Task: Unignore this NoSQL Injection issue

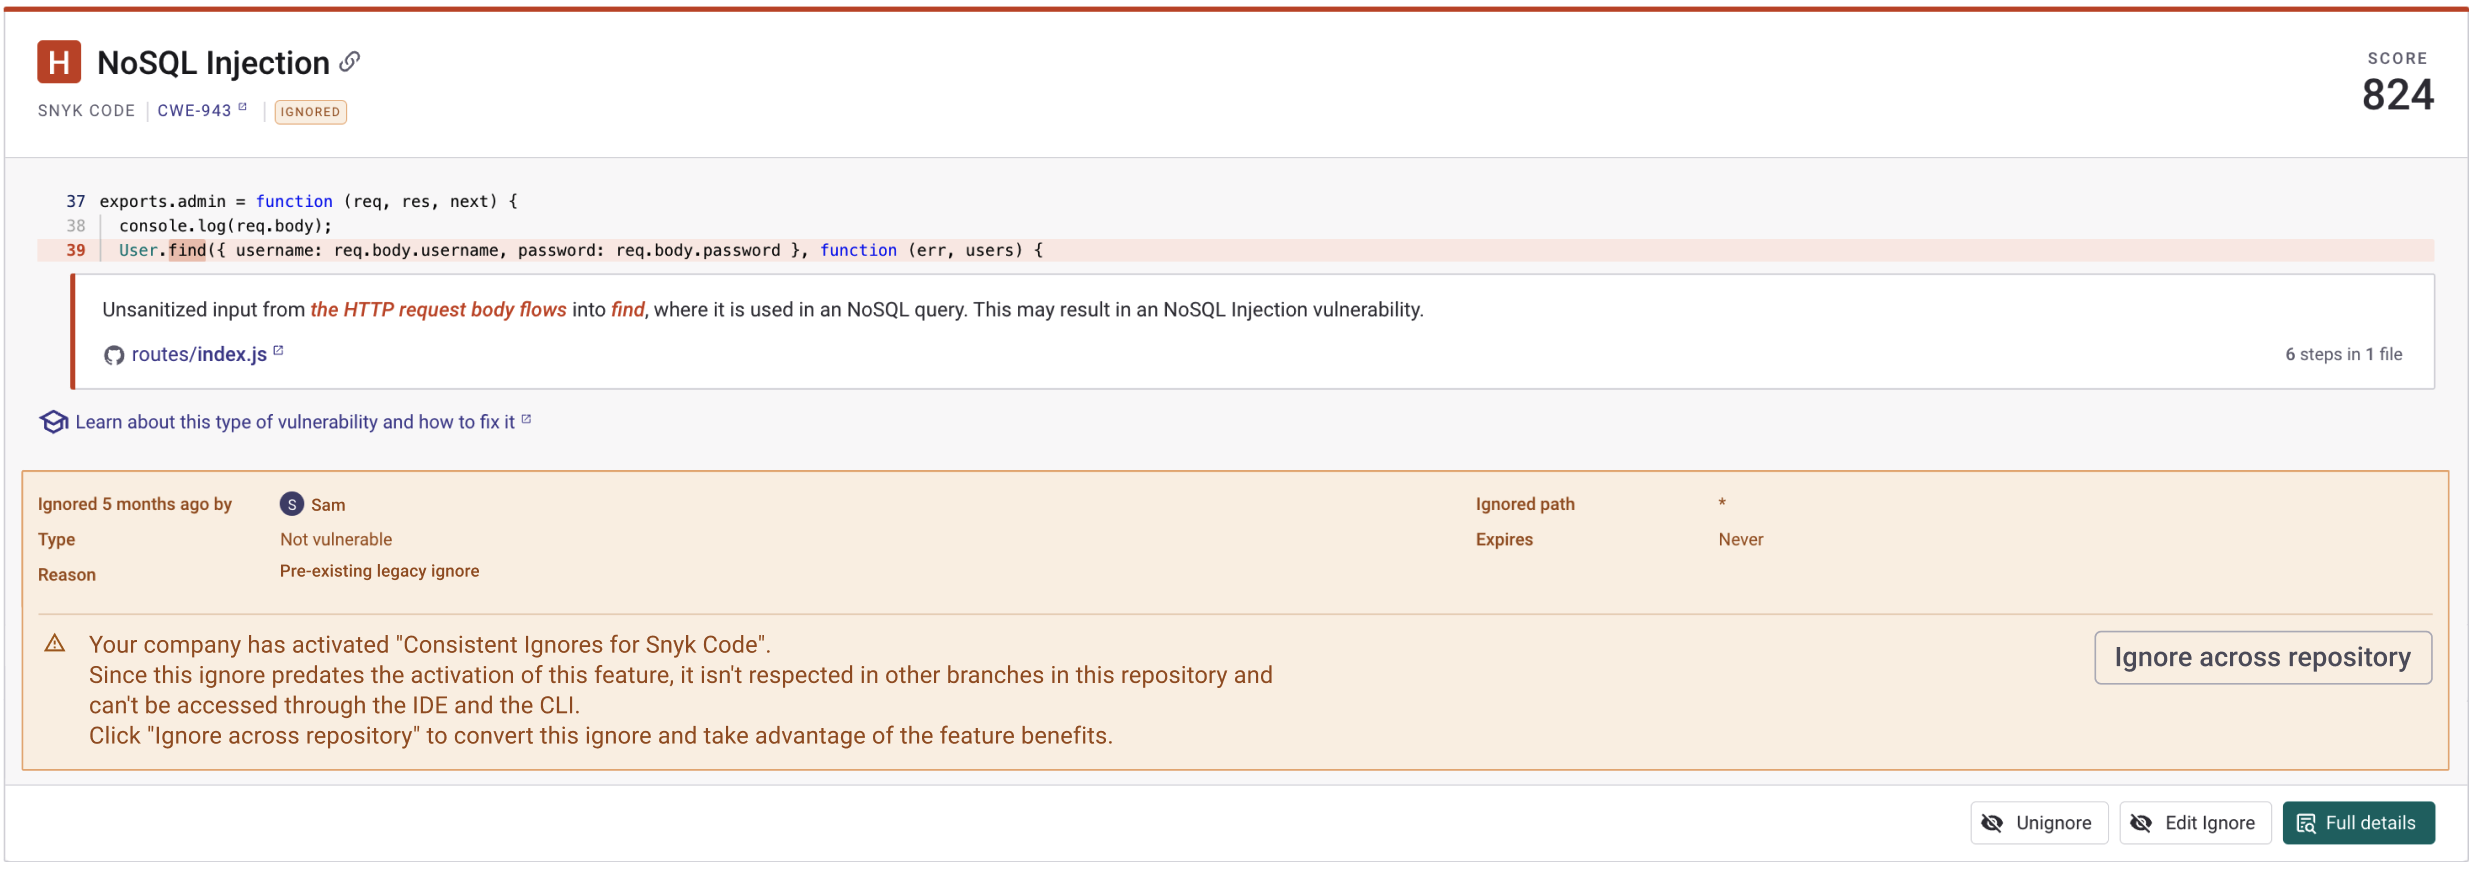Action: pos(2038,823)
